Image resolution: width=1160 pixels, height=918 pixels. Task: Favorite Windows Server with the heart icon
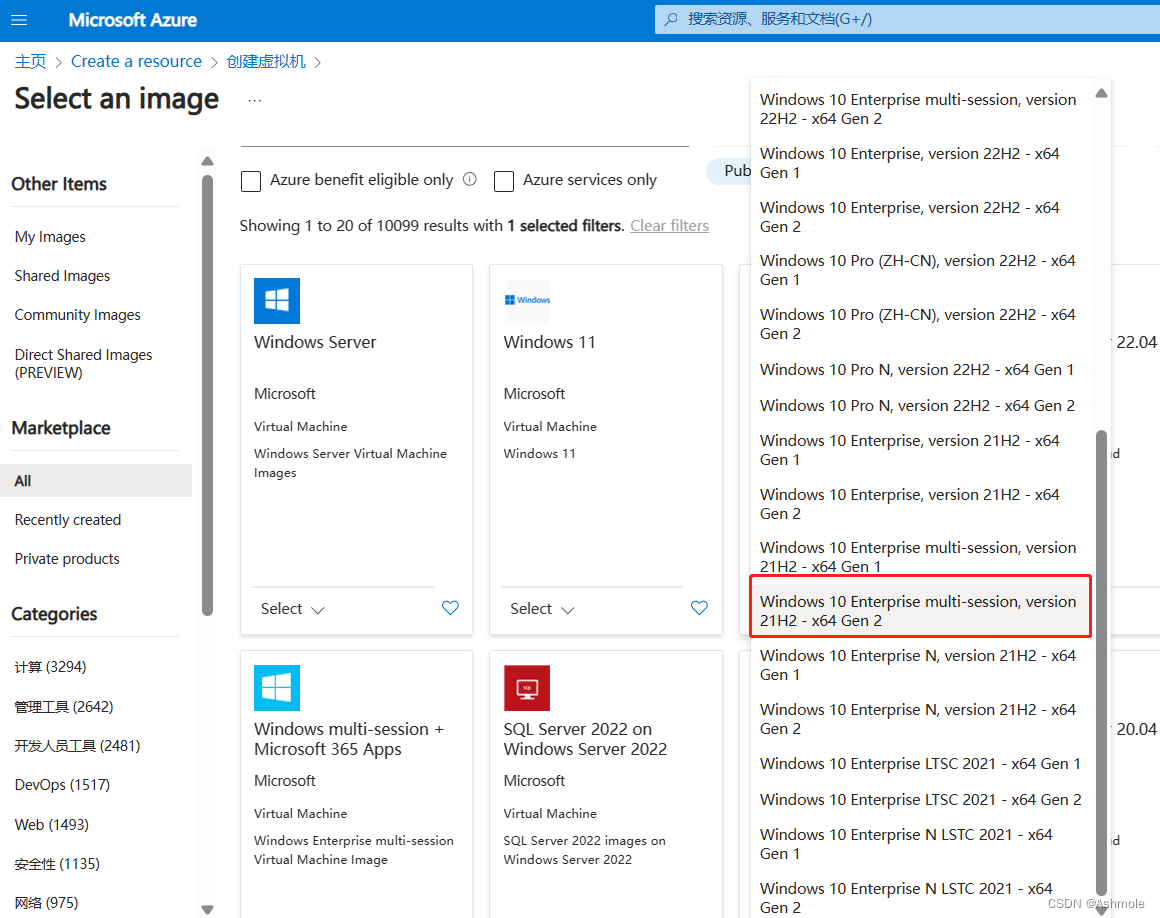[x=451, y=608]
